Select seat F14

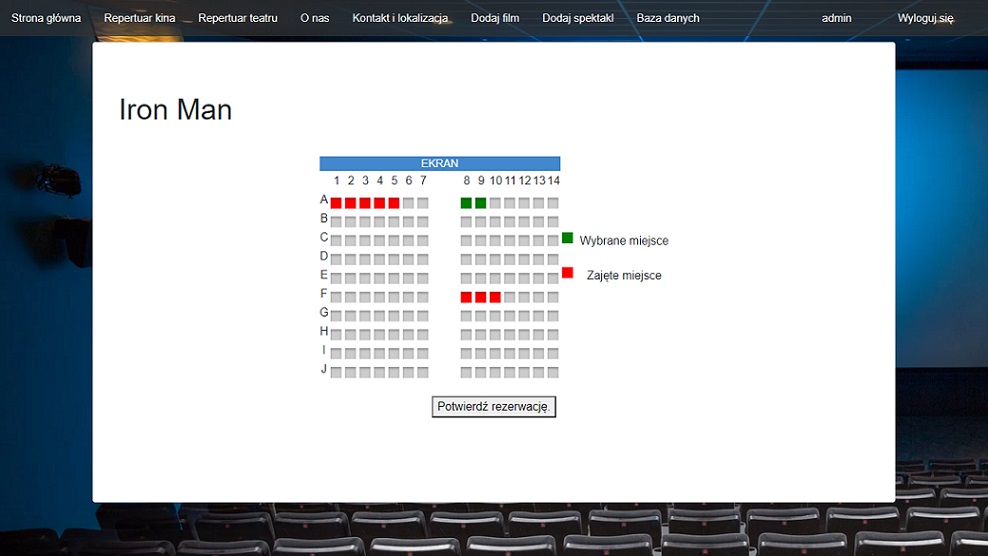click(x=553, y=297)
